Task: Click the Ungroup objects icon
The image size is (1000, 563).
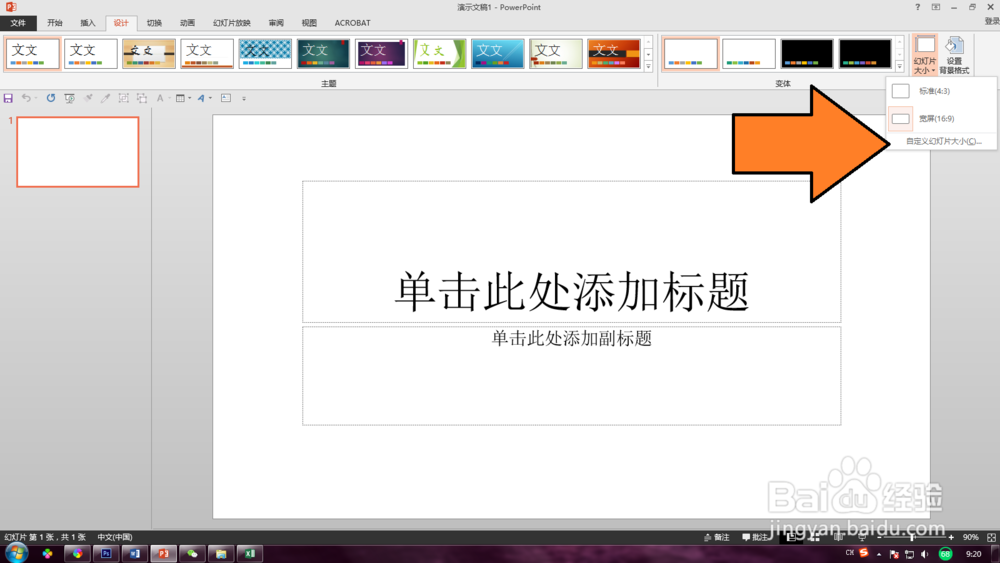Action: point(142,98)
